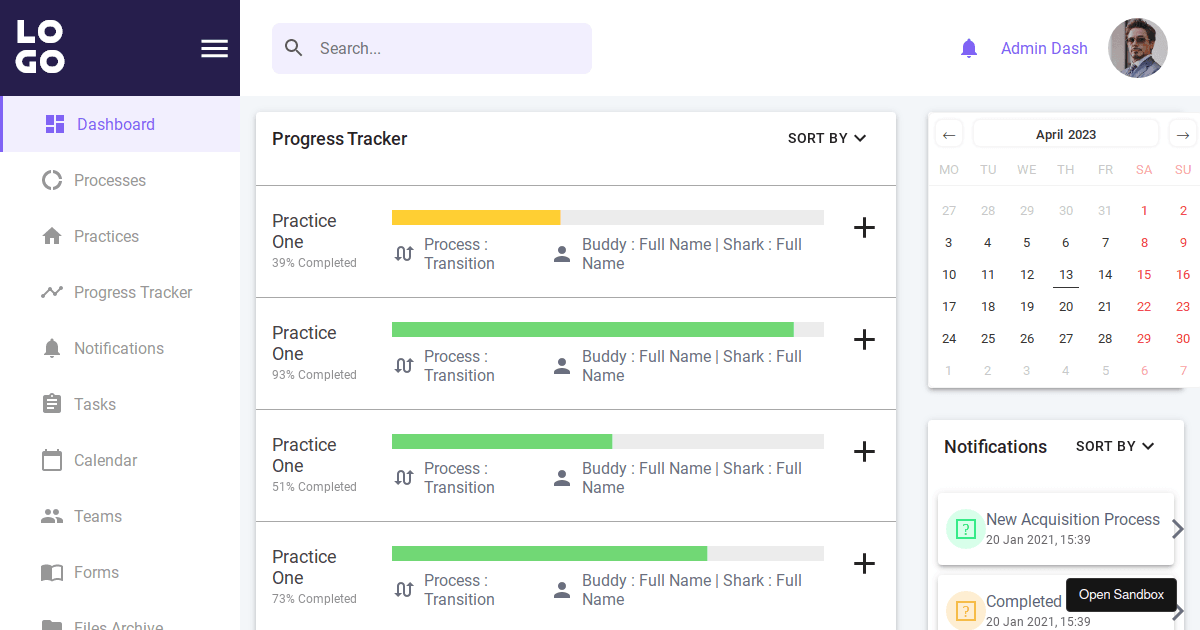
Task: Click the 51% green progress bar
Action: coord(502,442)
